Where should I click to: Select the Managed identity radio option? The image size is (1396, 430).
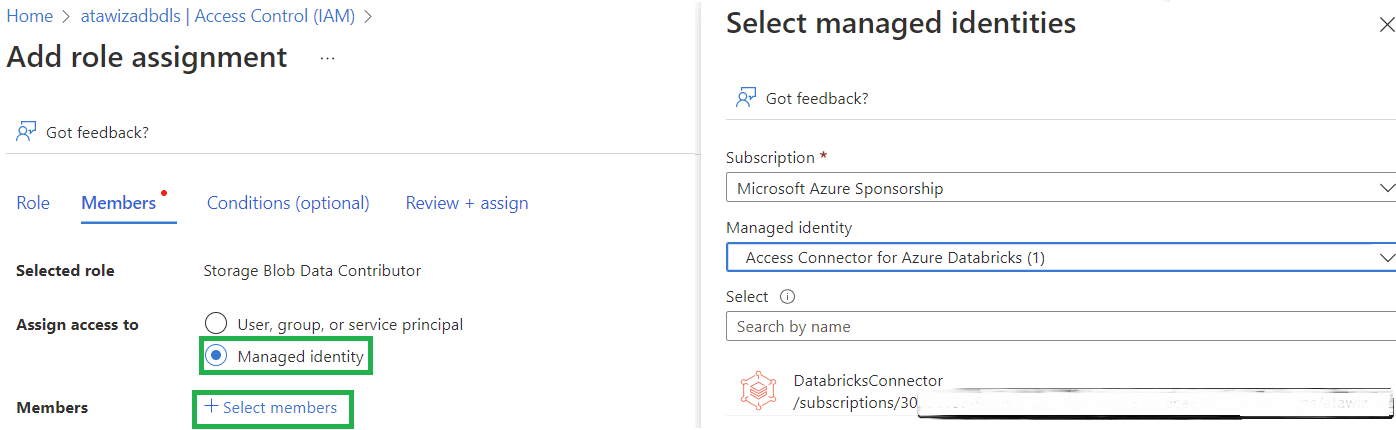(216, 356)
